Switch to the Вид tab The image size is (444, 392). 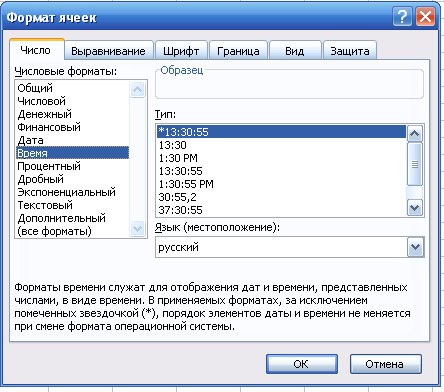click(295, 51)
